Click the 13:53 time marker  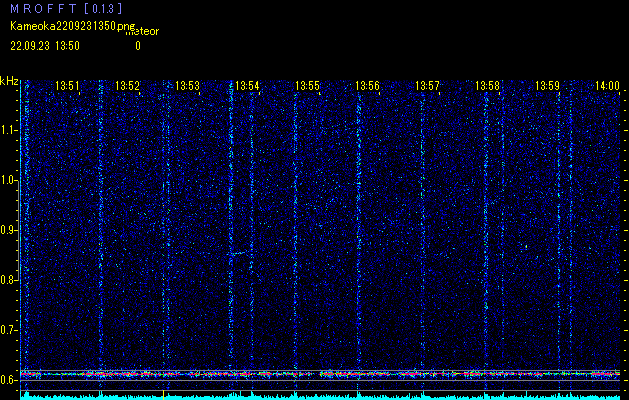(x=187, y=86)
